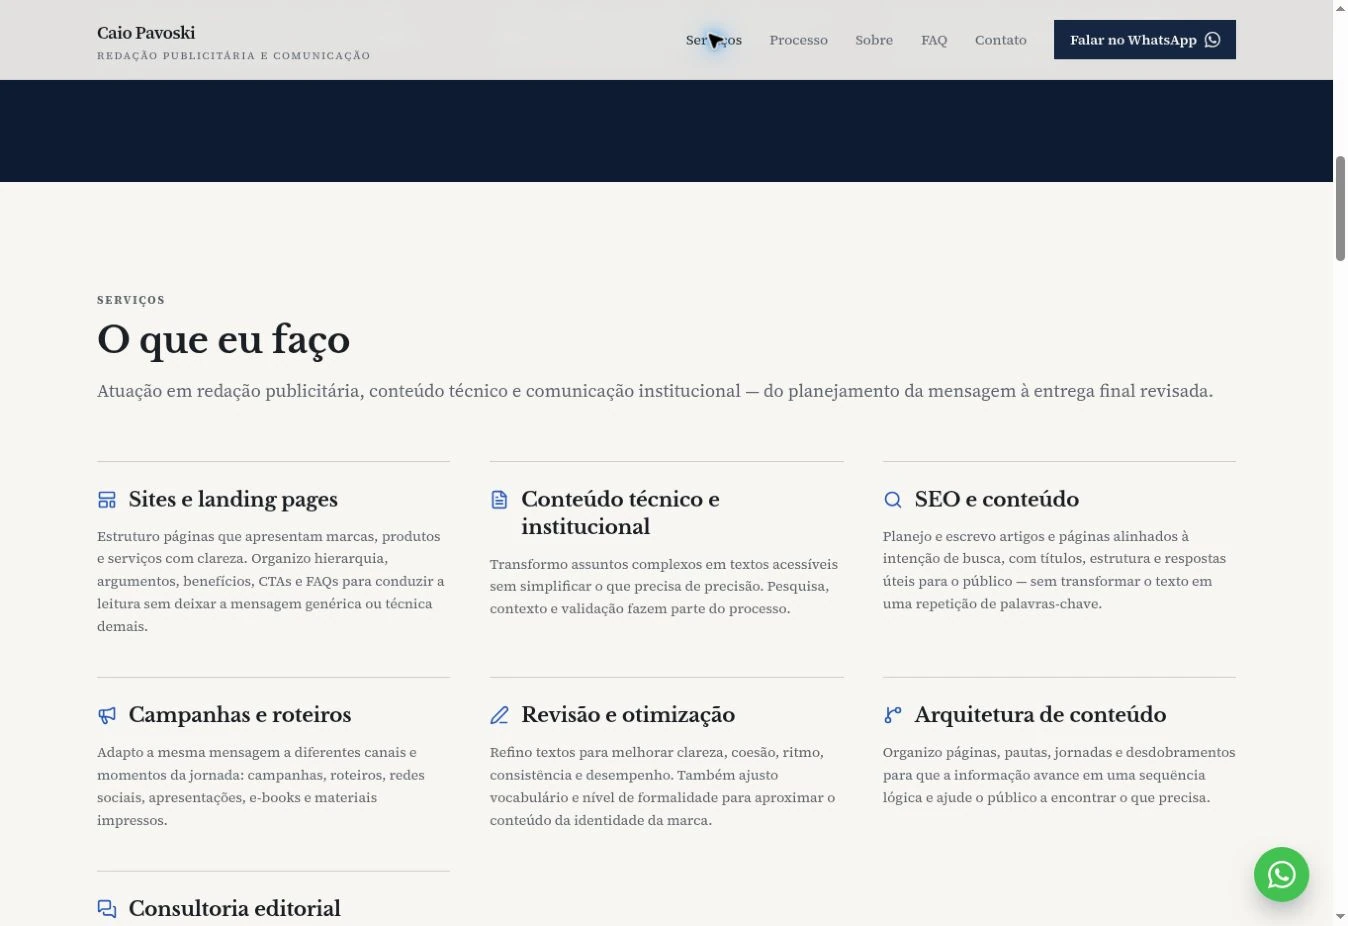Image resolution: width=1348 pixels, height=926 pixels.
Task: Click the Falar no WhatsApp button
Action: point(1144,40)
